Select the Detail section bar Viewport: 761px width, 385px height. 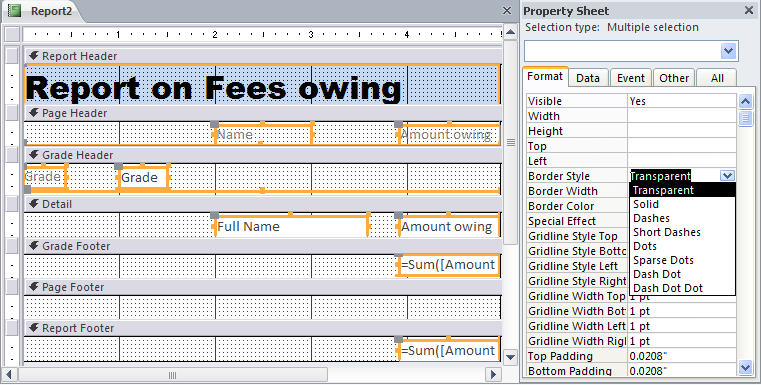pyautogui.click(x=263, y=204)
